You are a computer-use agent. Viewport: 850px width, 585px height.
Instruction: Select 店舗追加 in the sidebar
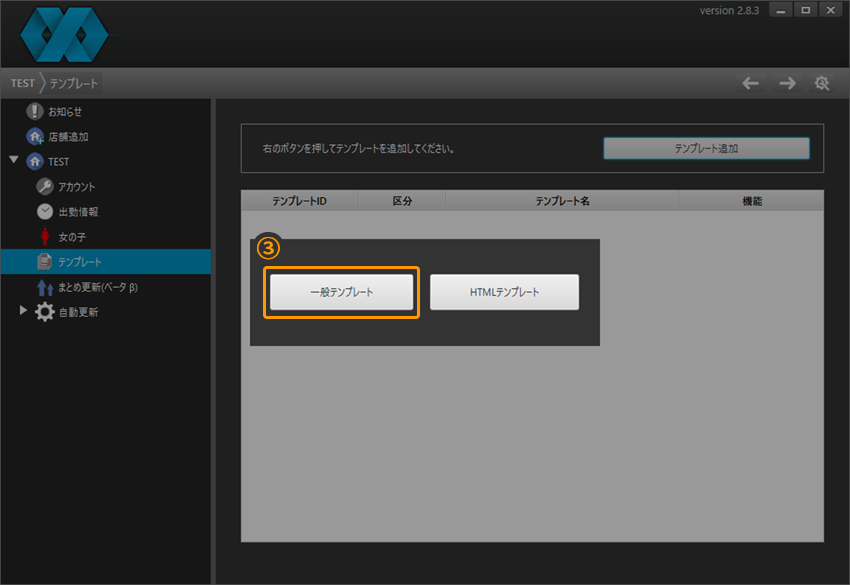68,137
